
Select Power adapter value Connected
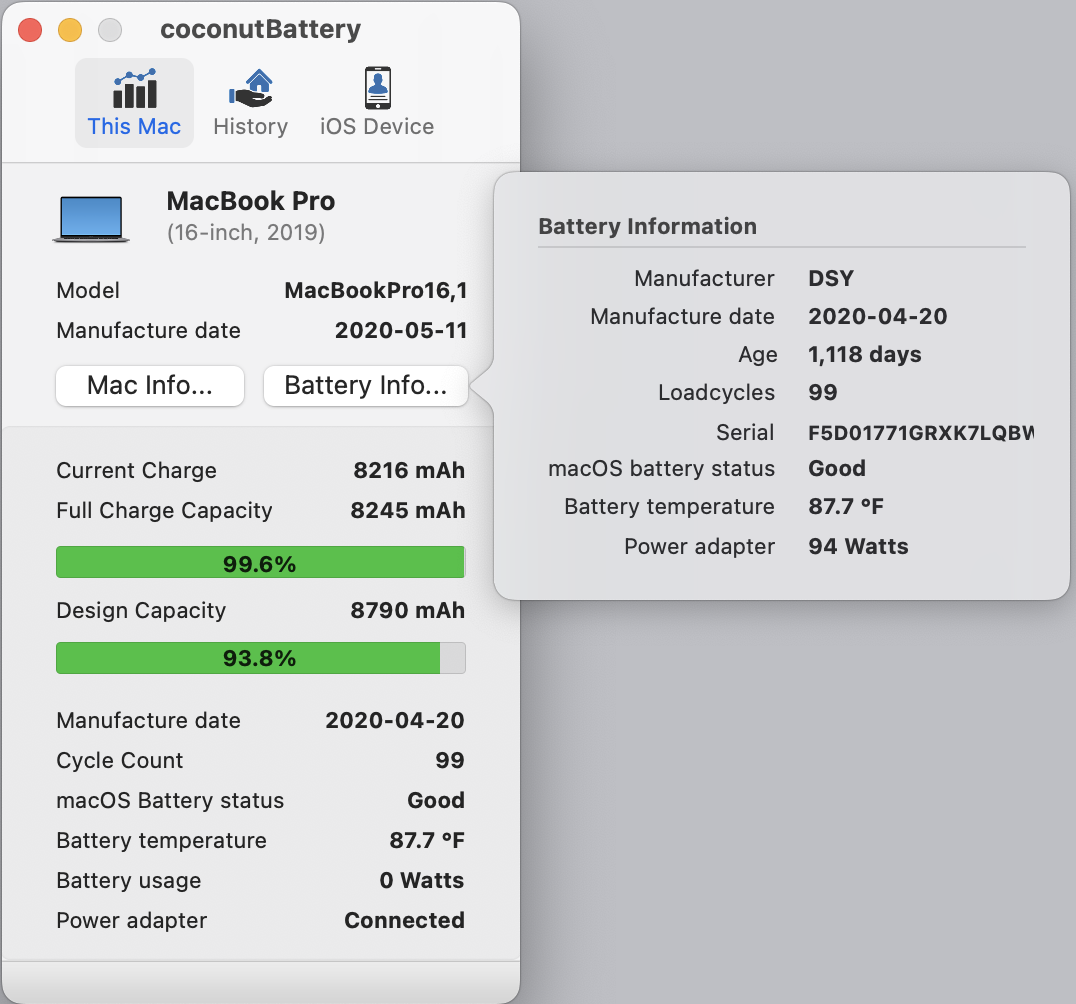404,920
